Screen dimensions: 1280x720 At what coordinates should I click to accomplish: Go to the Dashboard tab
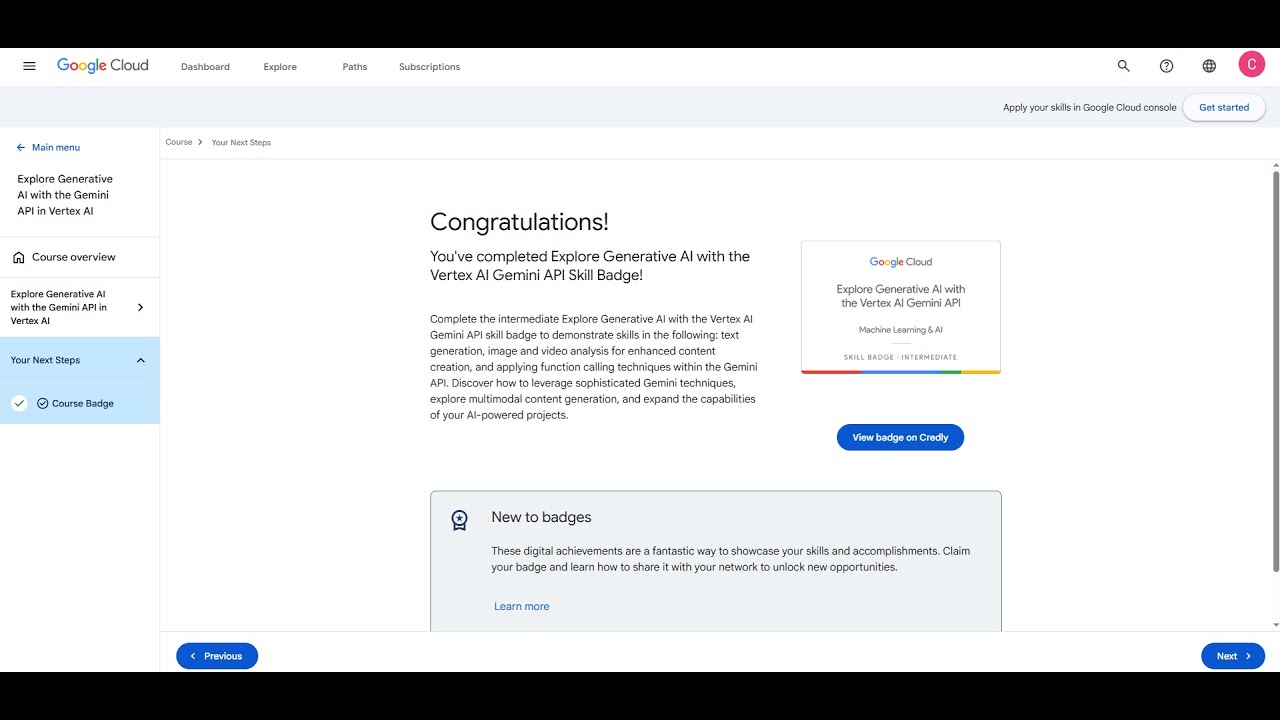tap(205, 67)
